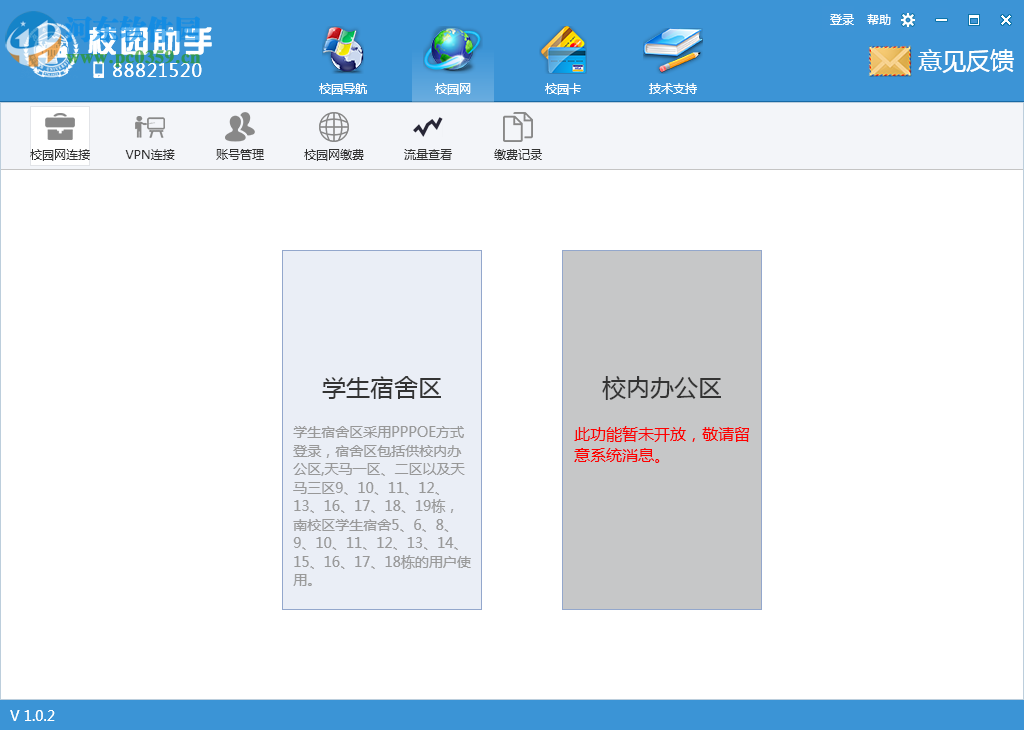Screen dimensions: 1024x730
Task: Click the 校内办公区 office area panel
Action: [x=661, y=430]
